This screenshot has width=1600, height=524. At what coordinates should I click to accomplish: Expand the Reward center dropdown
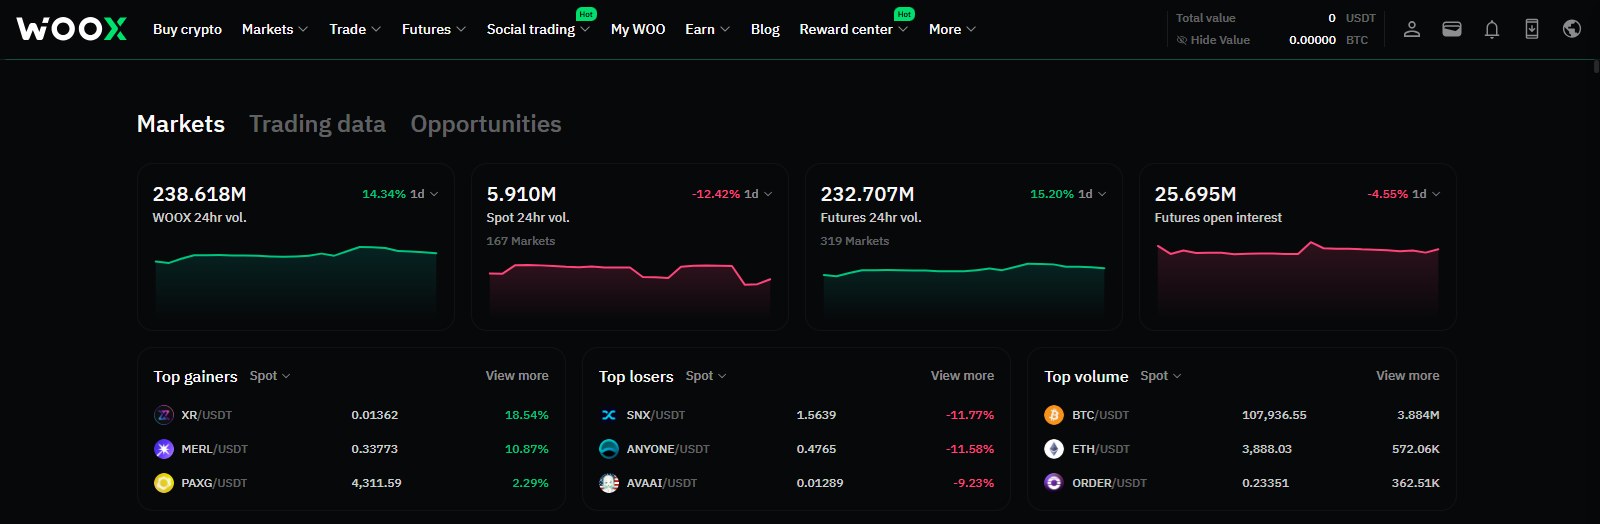click(x=854, y=29)
